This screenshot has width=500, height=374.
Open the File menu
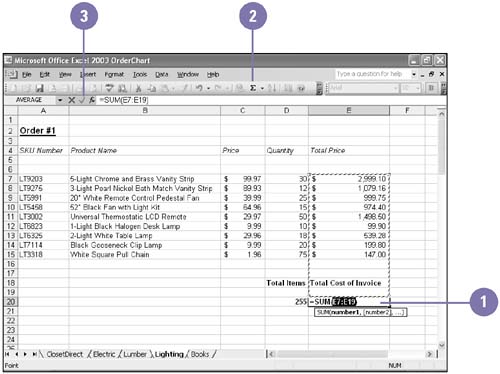(27, 74)
